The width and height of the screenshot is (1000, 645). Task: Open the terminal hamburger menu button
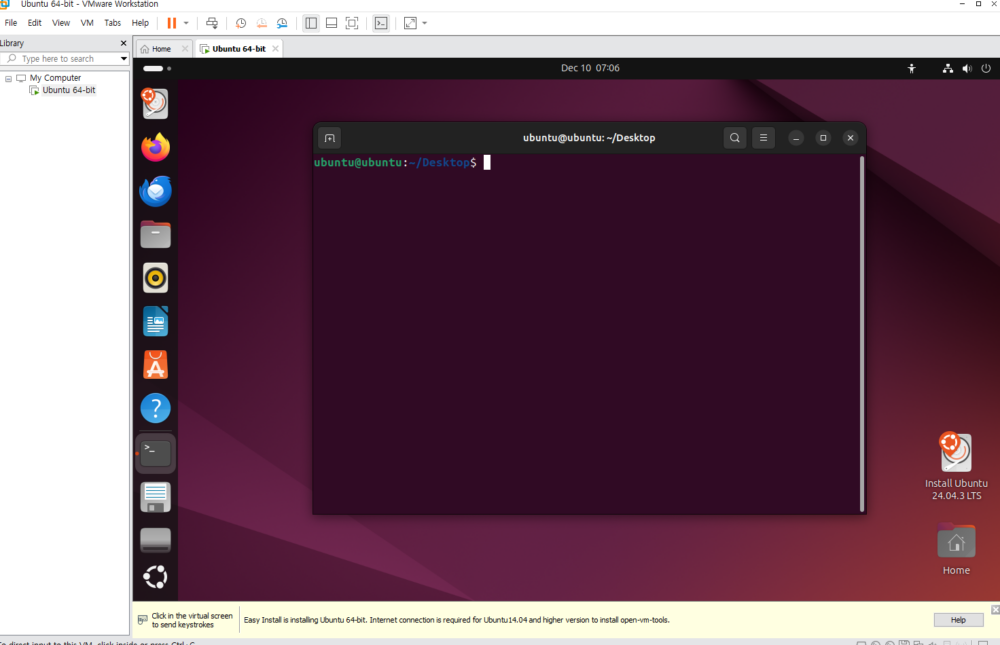(763, 138)
